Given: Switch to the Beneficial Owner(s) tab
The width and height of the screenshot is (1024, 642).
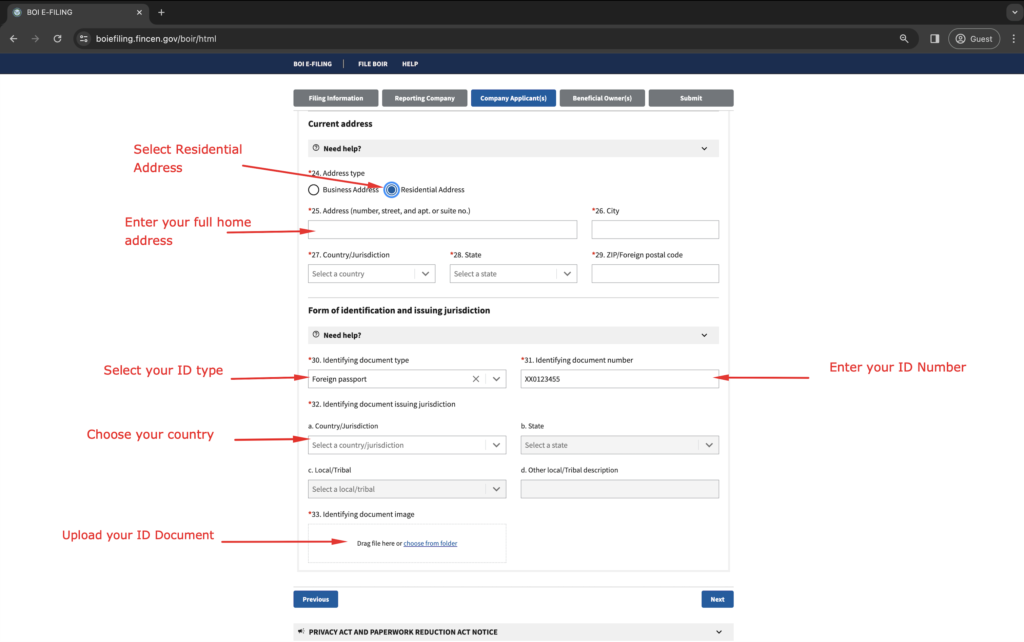Looking at the screenshot, I should (x=602, y=98).
